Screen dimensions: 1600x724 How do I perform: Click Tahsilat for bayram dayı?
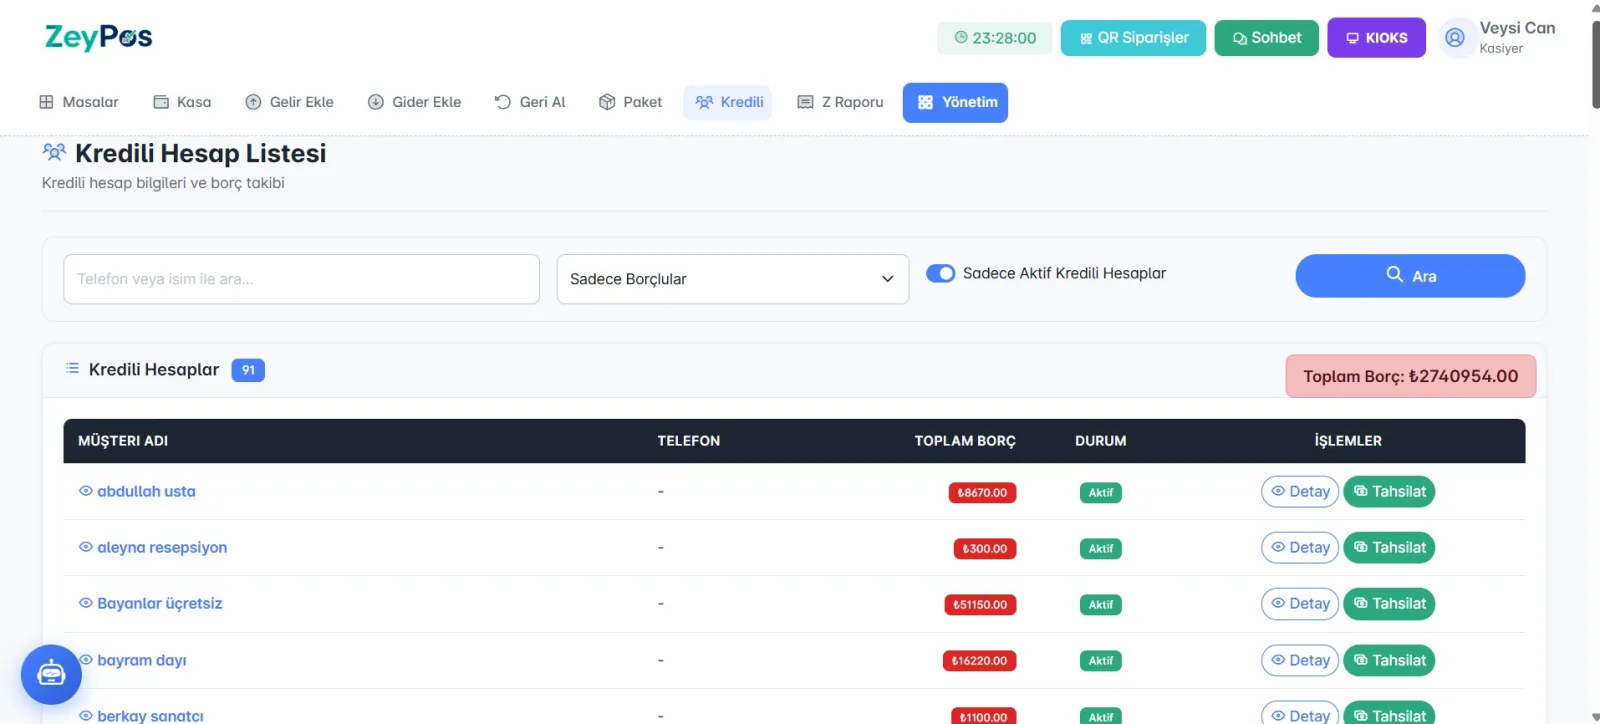click(x=1389, y=661)
